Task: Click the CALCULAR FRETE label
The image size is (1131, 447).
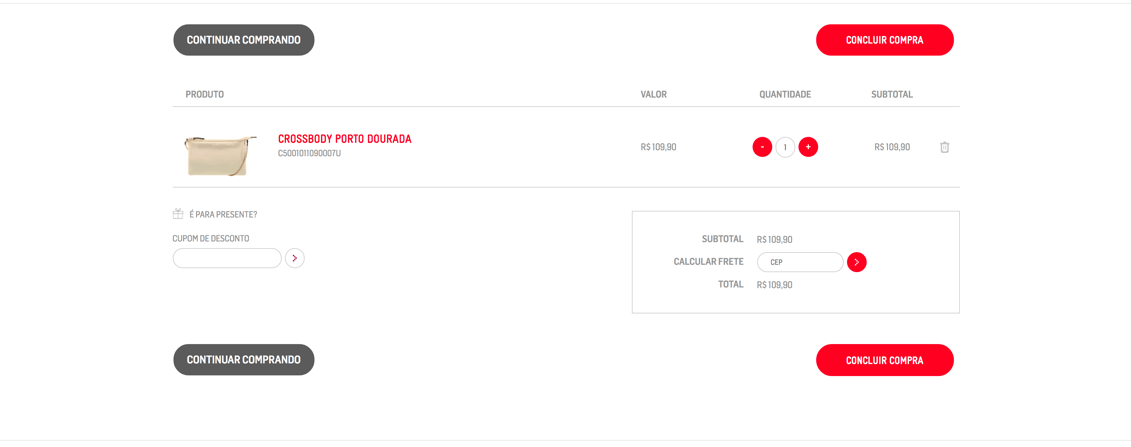Action: (x=708, y=262)
